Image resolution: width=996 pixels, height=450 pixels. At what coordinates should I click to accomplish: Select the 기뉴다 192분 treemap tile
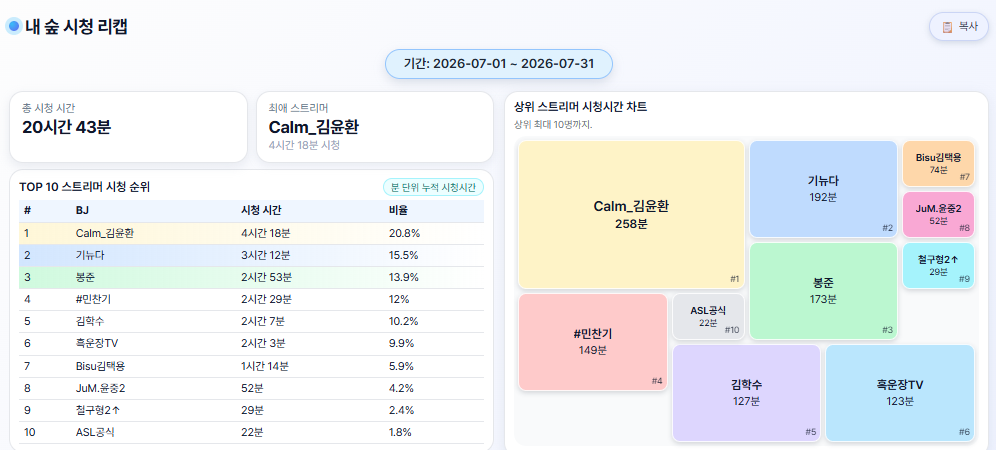click(x=823, y=189)
